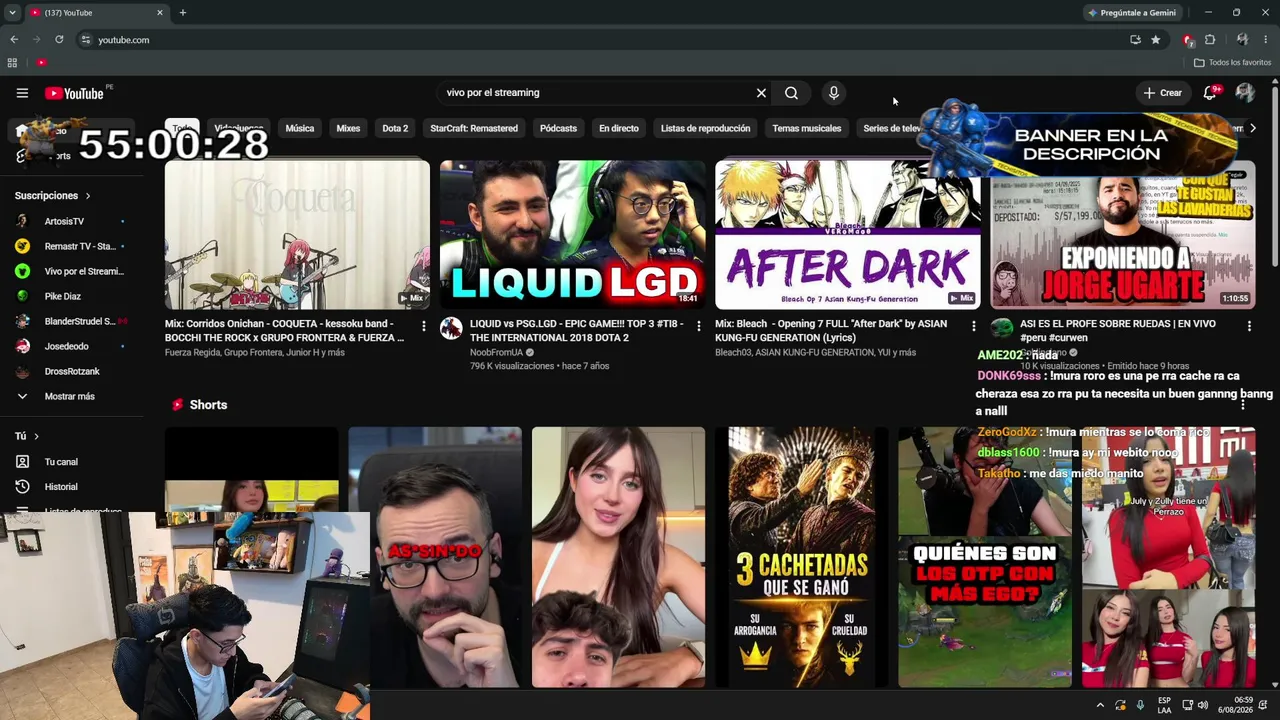
Task: Open the Crear menu
Action: click(x=1163, y=93)
